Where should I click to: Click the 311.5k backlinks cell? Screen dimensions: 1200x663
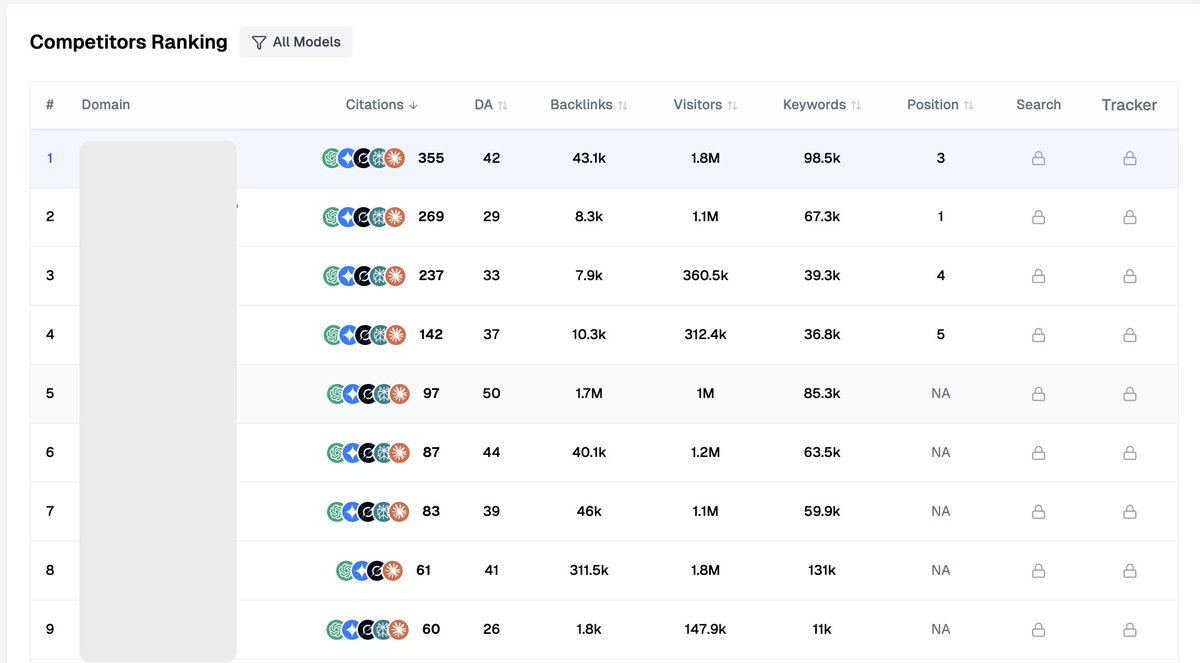(589, 571)
